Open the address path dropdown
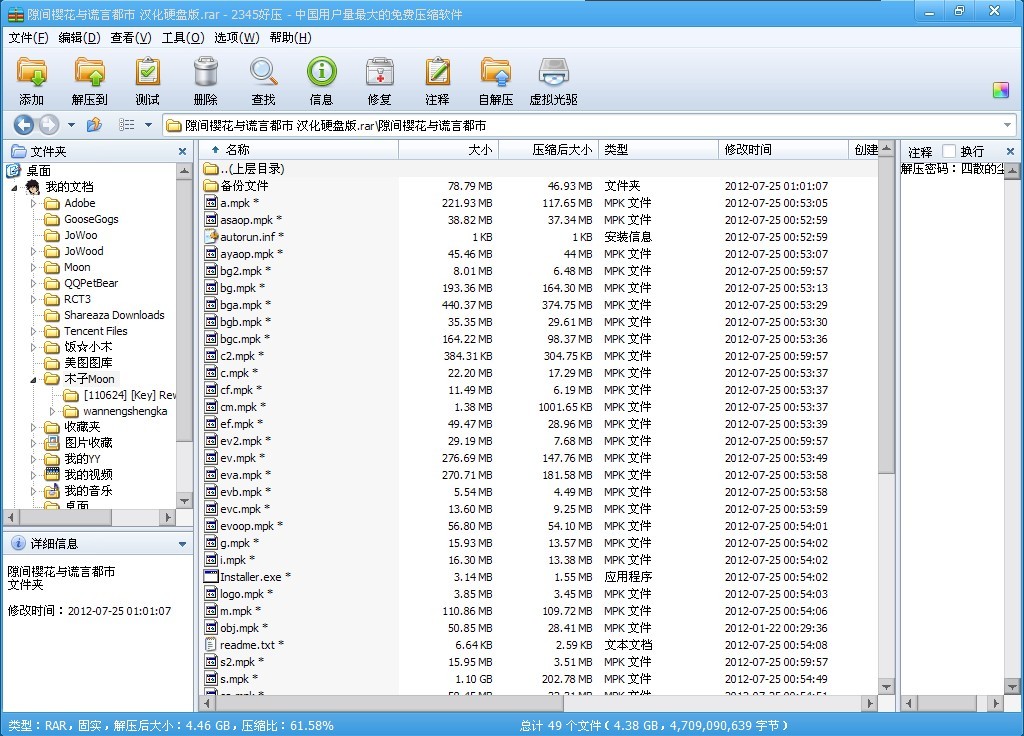This screenshot has height=736, width=1024. point(1007,125)
